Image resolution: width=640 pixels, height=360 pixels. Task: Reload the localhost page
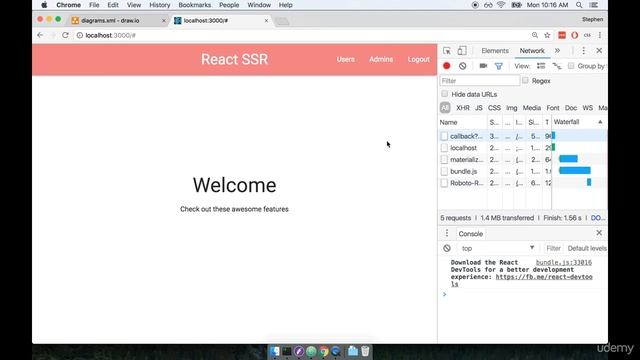(65, 35)
